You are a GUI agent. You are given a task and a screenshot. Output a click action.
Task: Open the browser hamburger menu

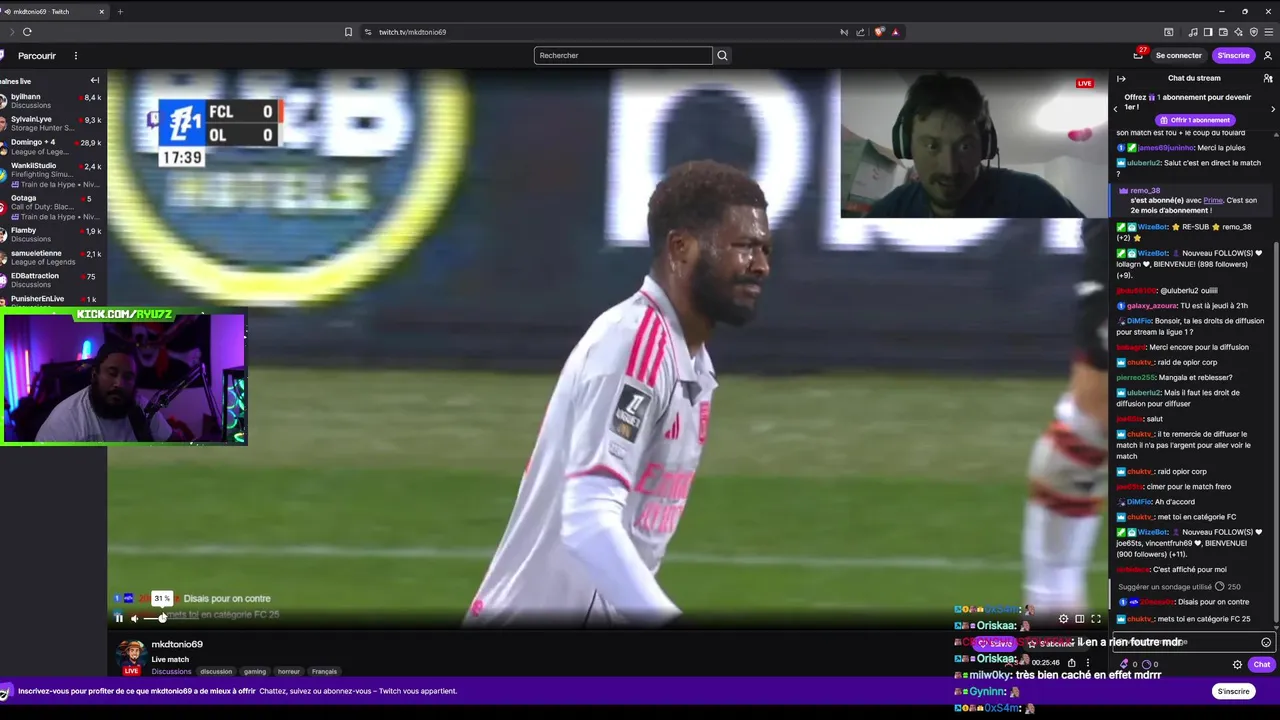(1268, 32)
